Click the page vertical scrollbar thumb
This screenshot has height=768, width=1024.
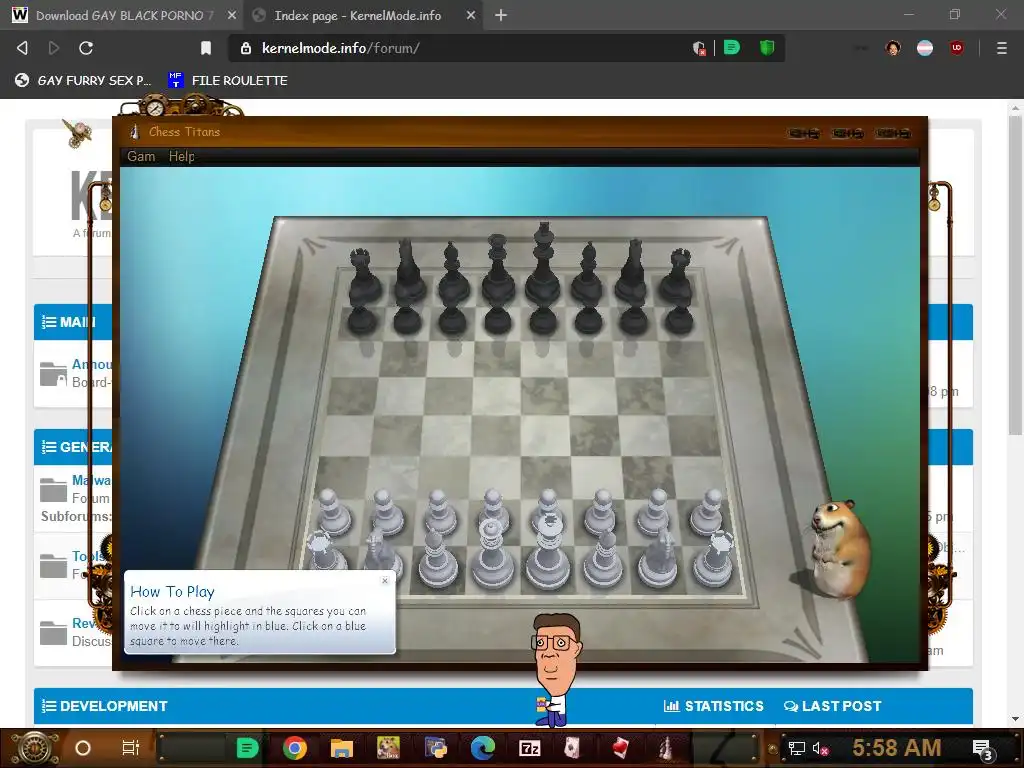(1015, 275)
